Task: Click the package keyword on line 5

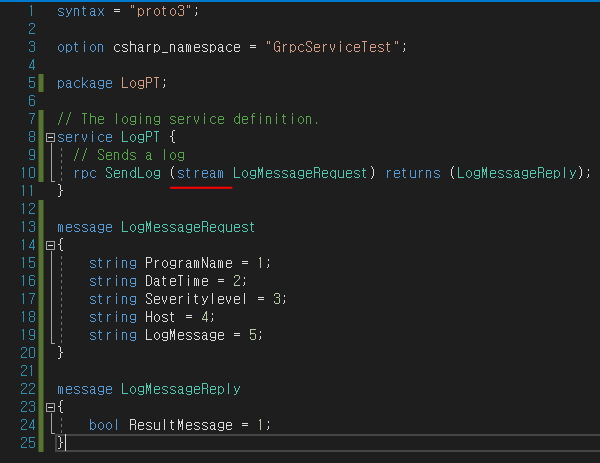Action: point(85,83)
